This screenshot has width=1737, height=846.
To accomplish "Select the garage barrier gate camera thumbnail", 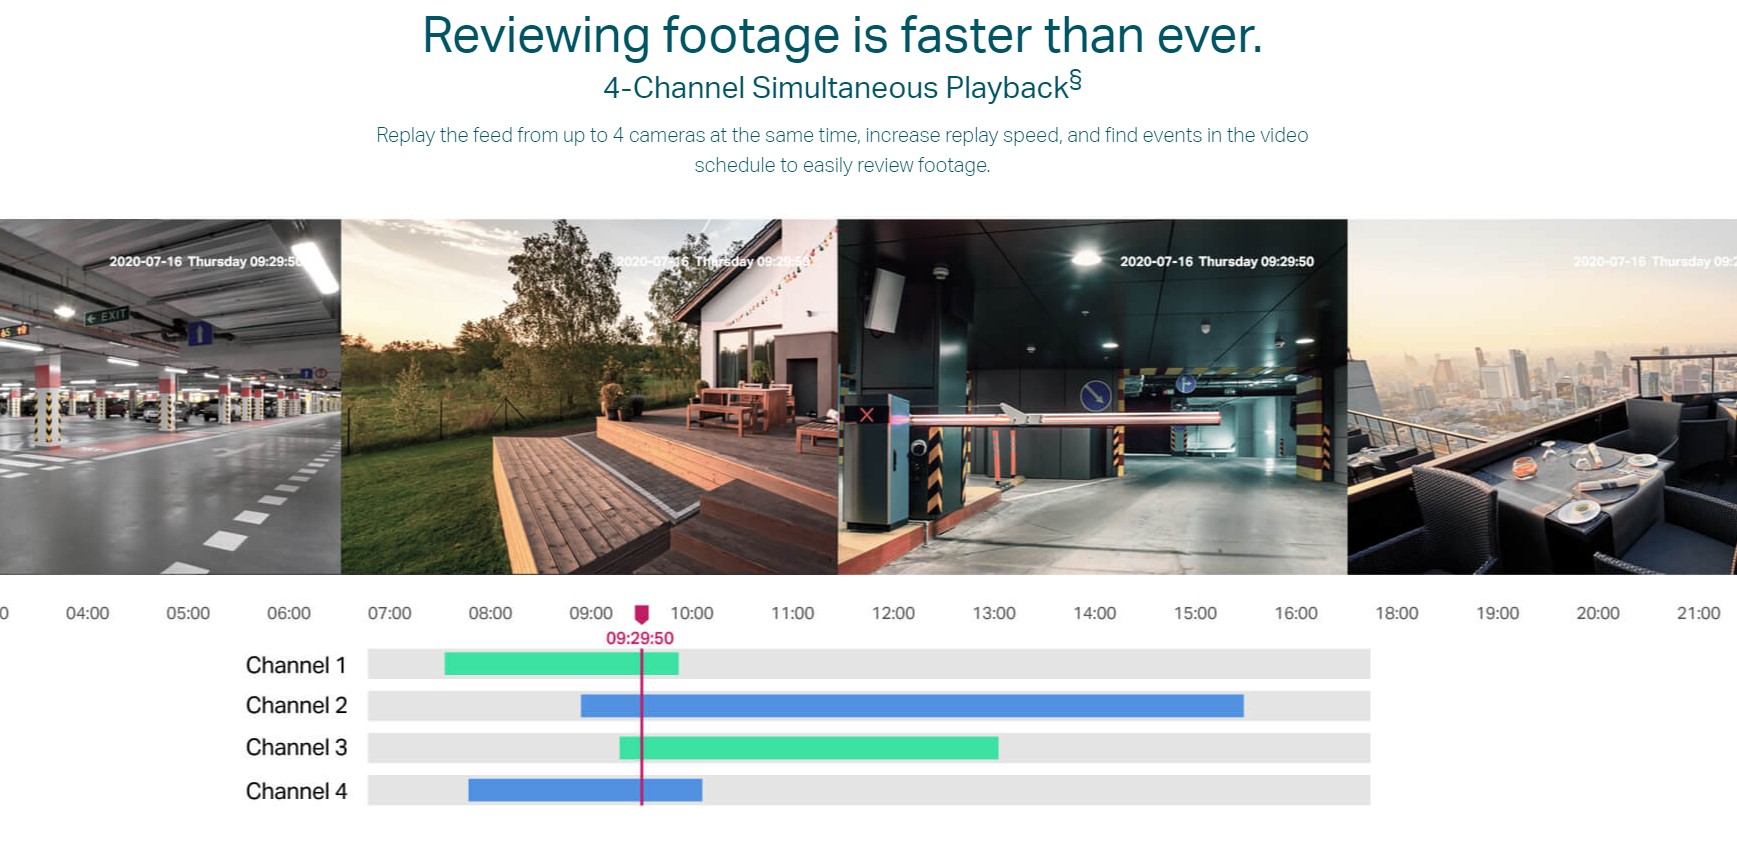I will click(1093, 397).
